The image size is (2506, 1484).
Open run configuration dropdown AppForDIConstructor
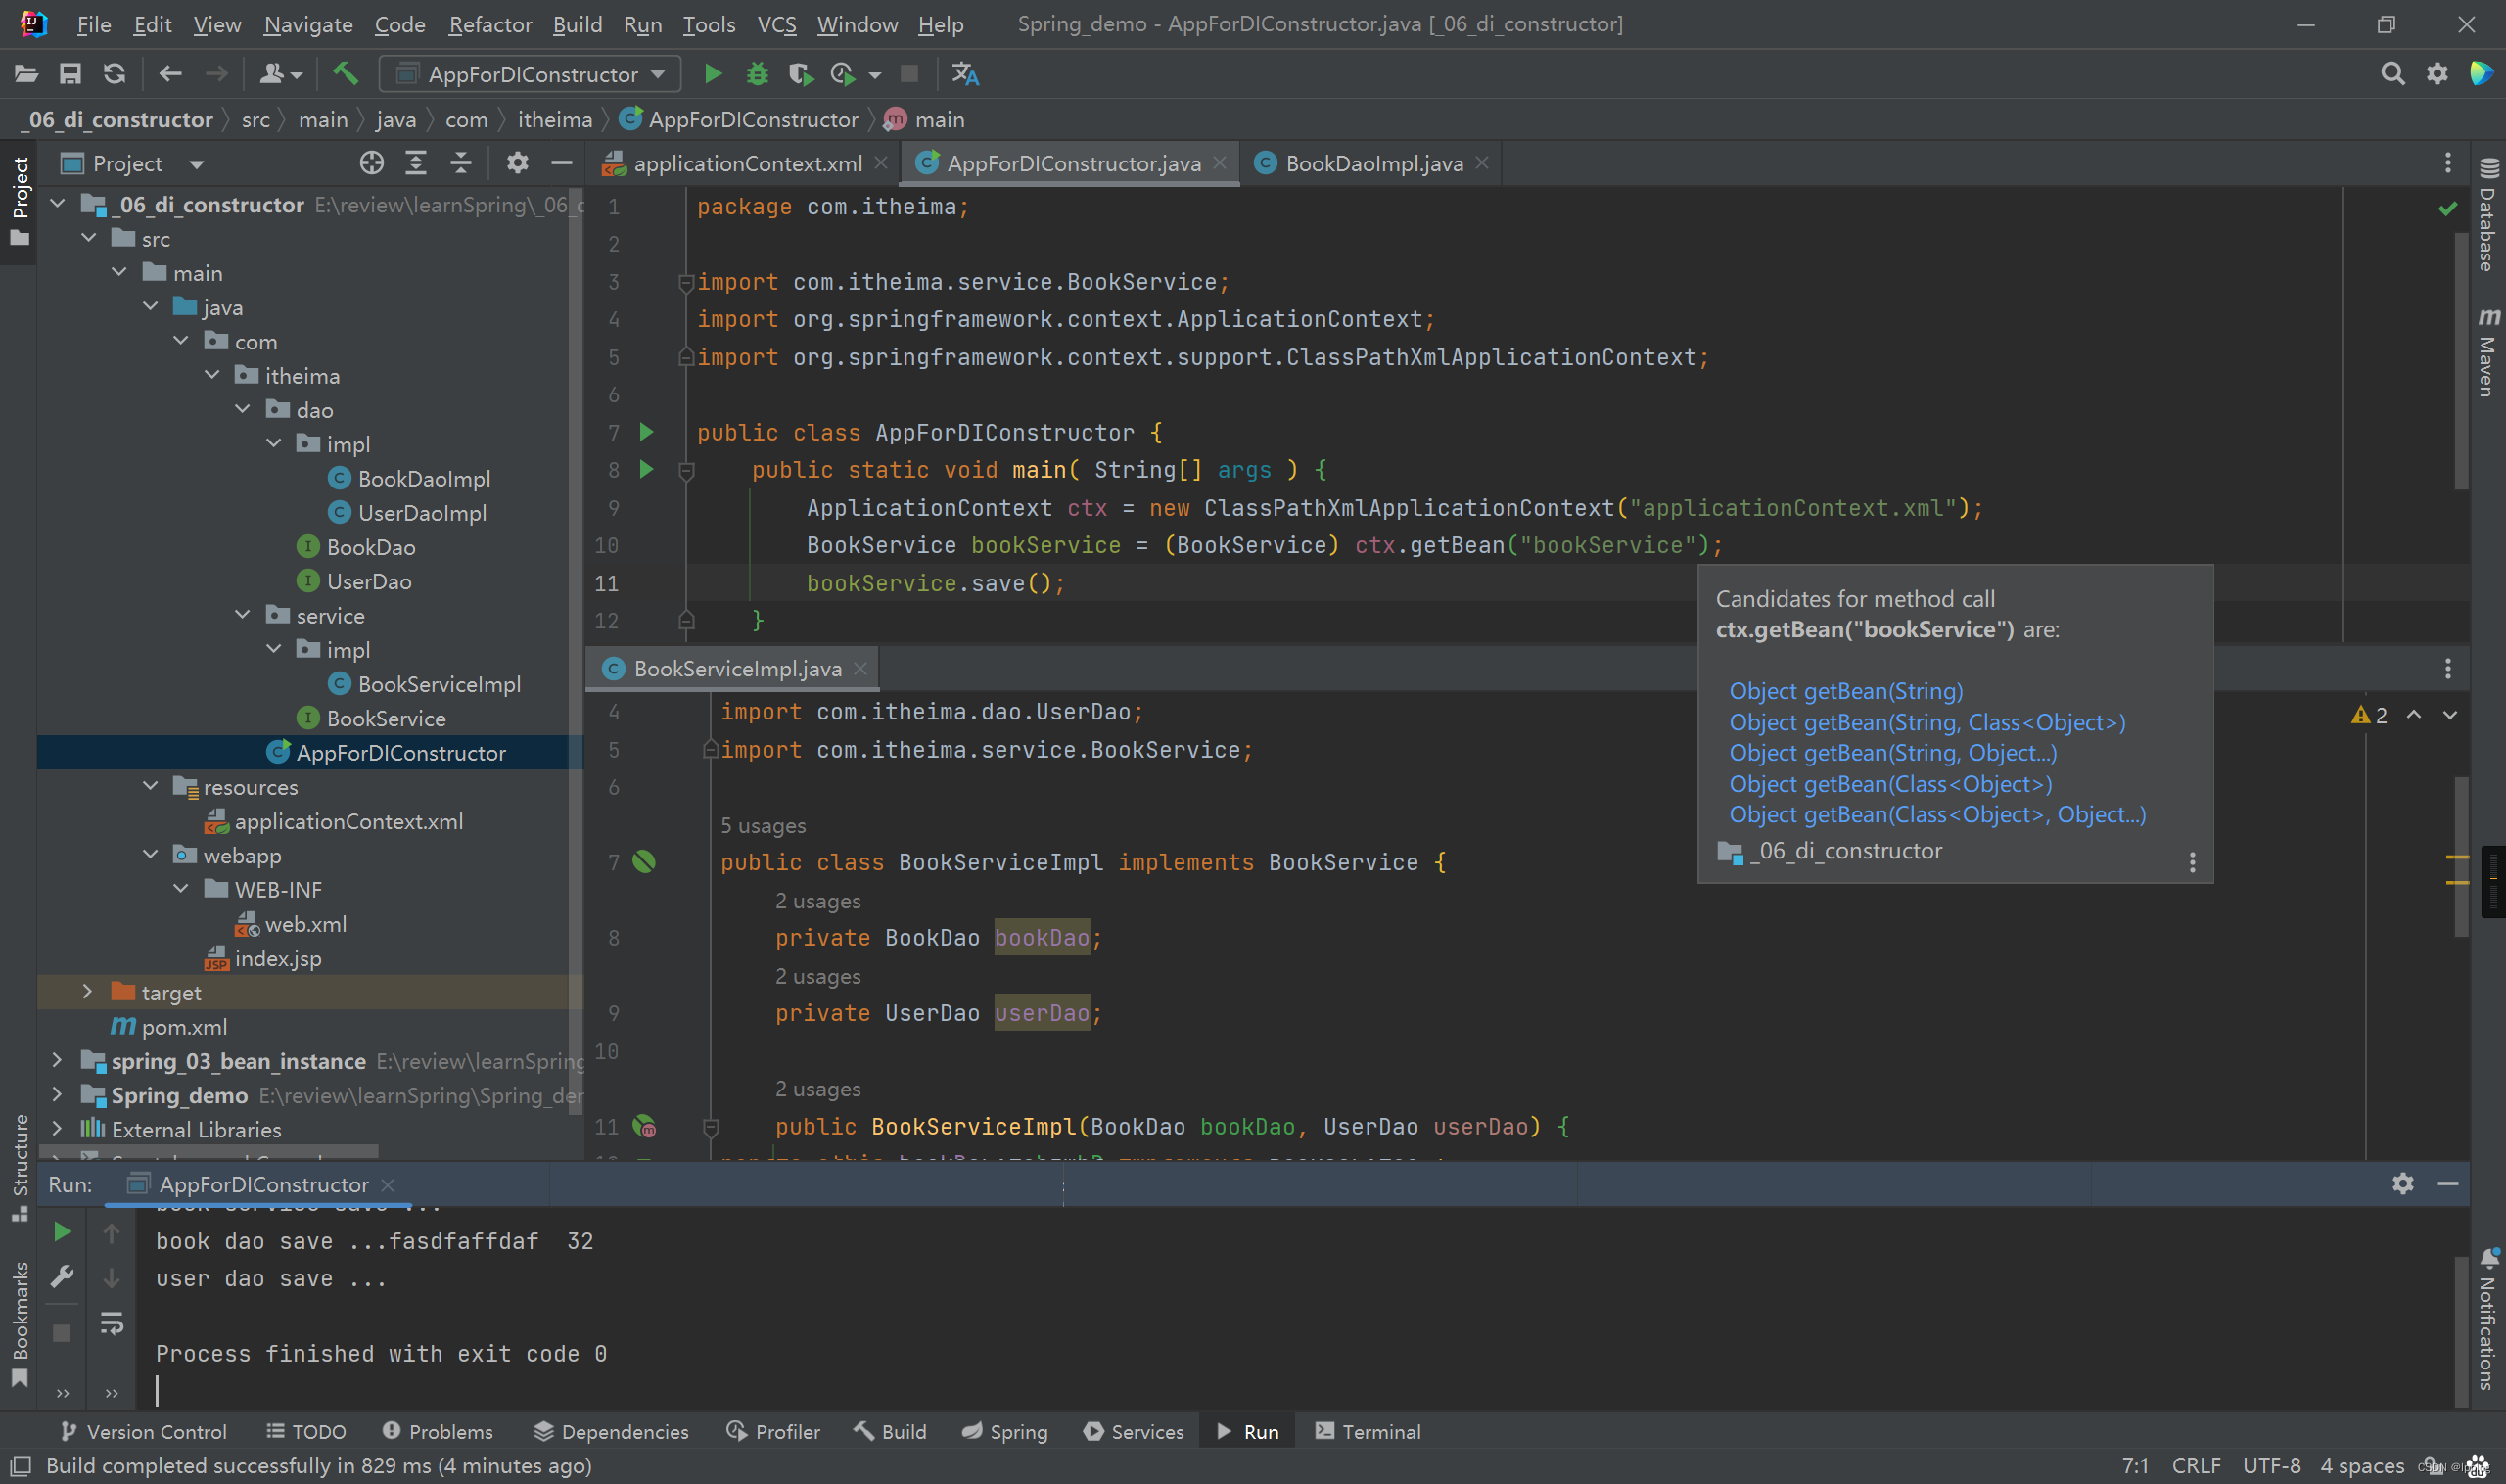click(530, 74)
